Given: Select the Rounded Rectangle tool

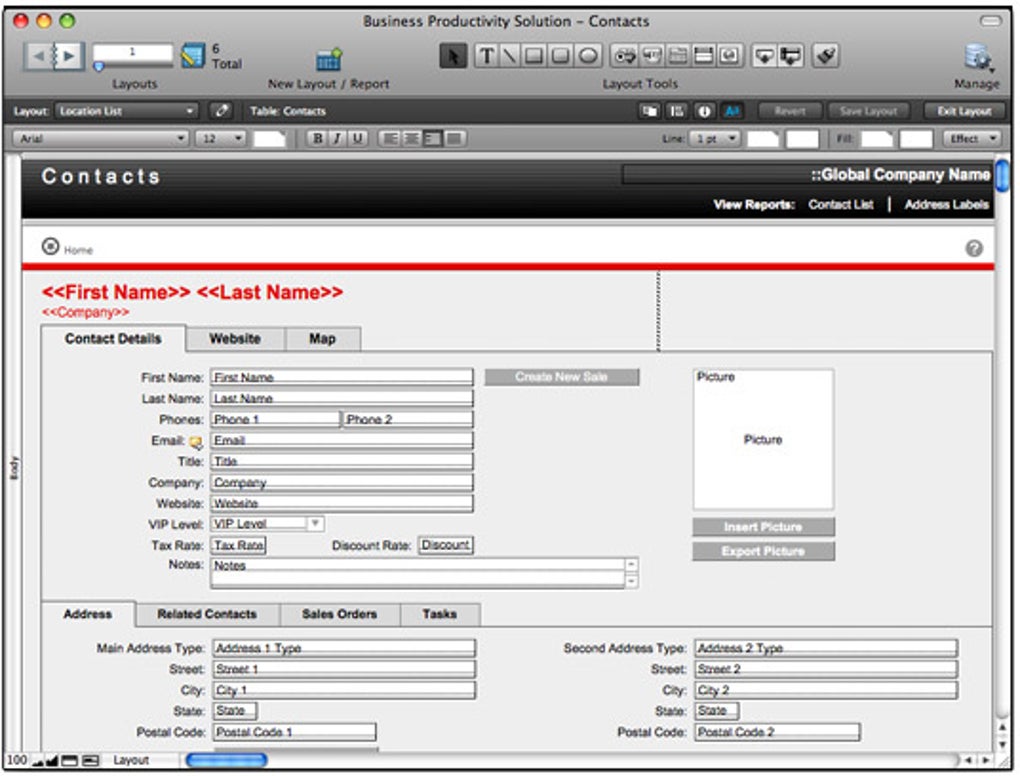Looking at the screenshot, I should 559,57.
